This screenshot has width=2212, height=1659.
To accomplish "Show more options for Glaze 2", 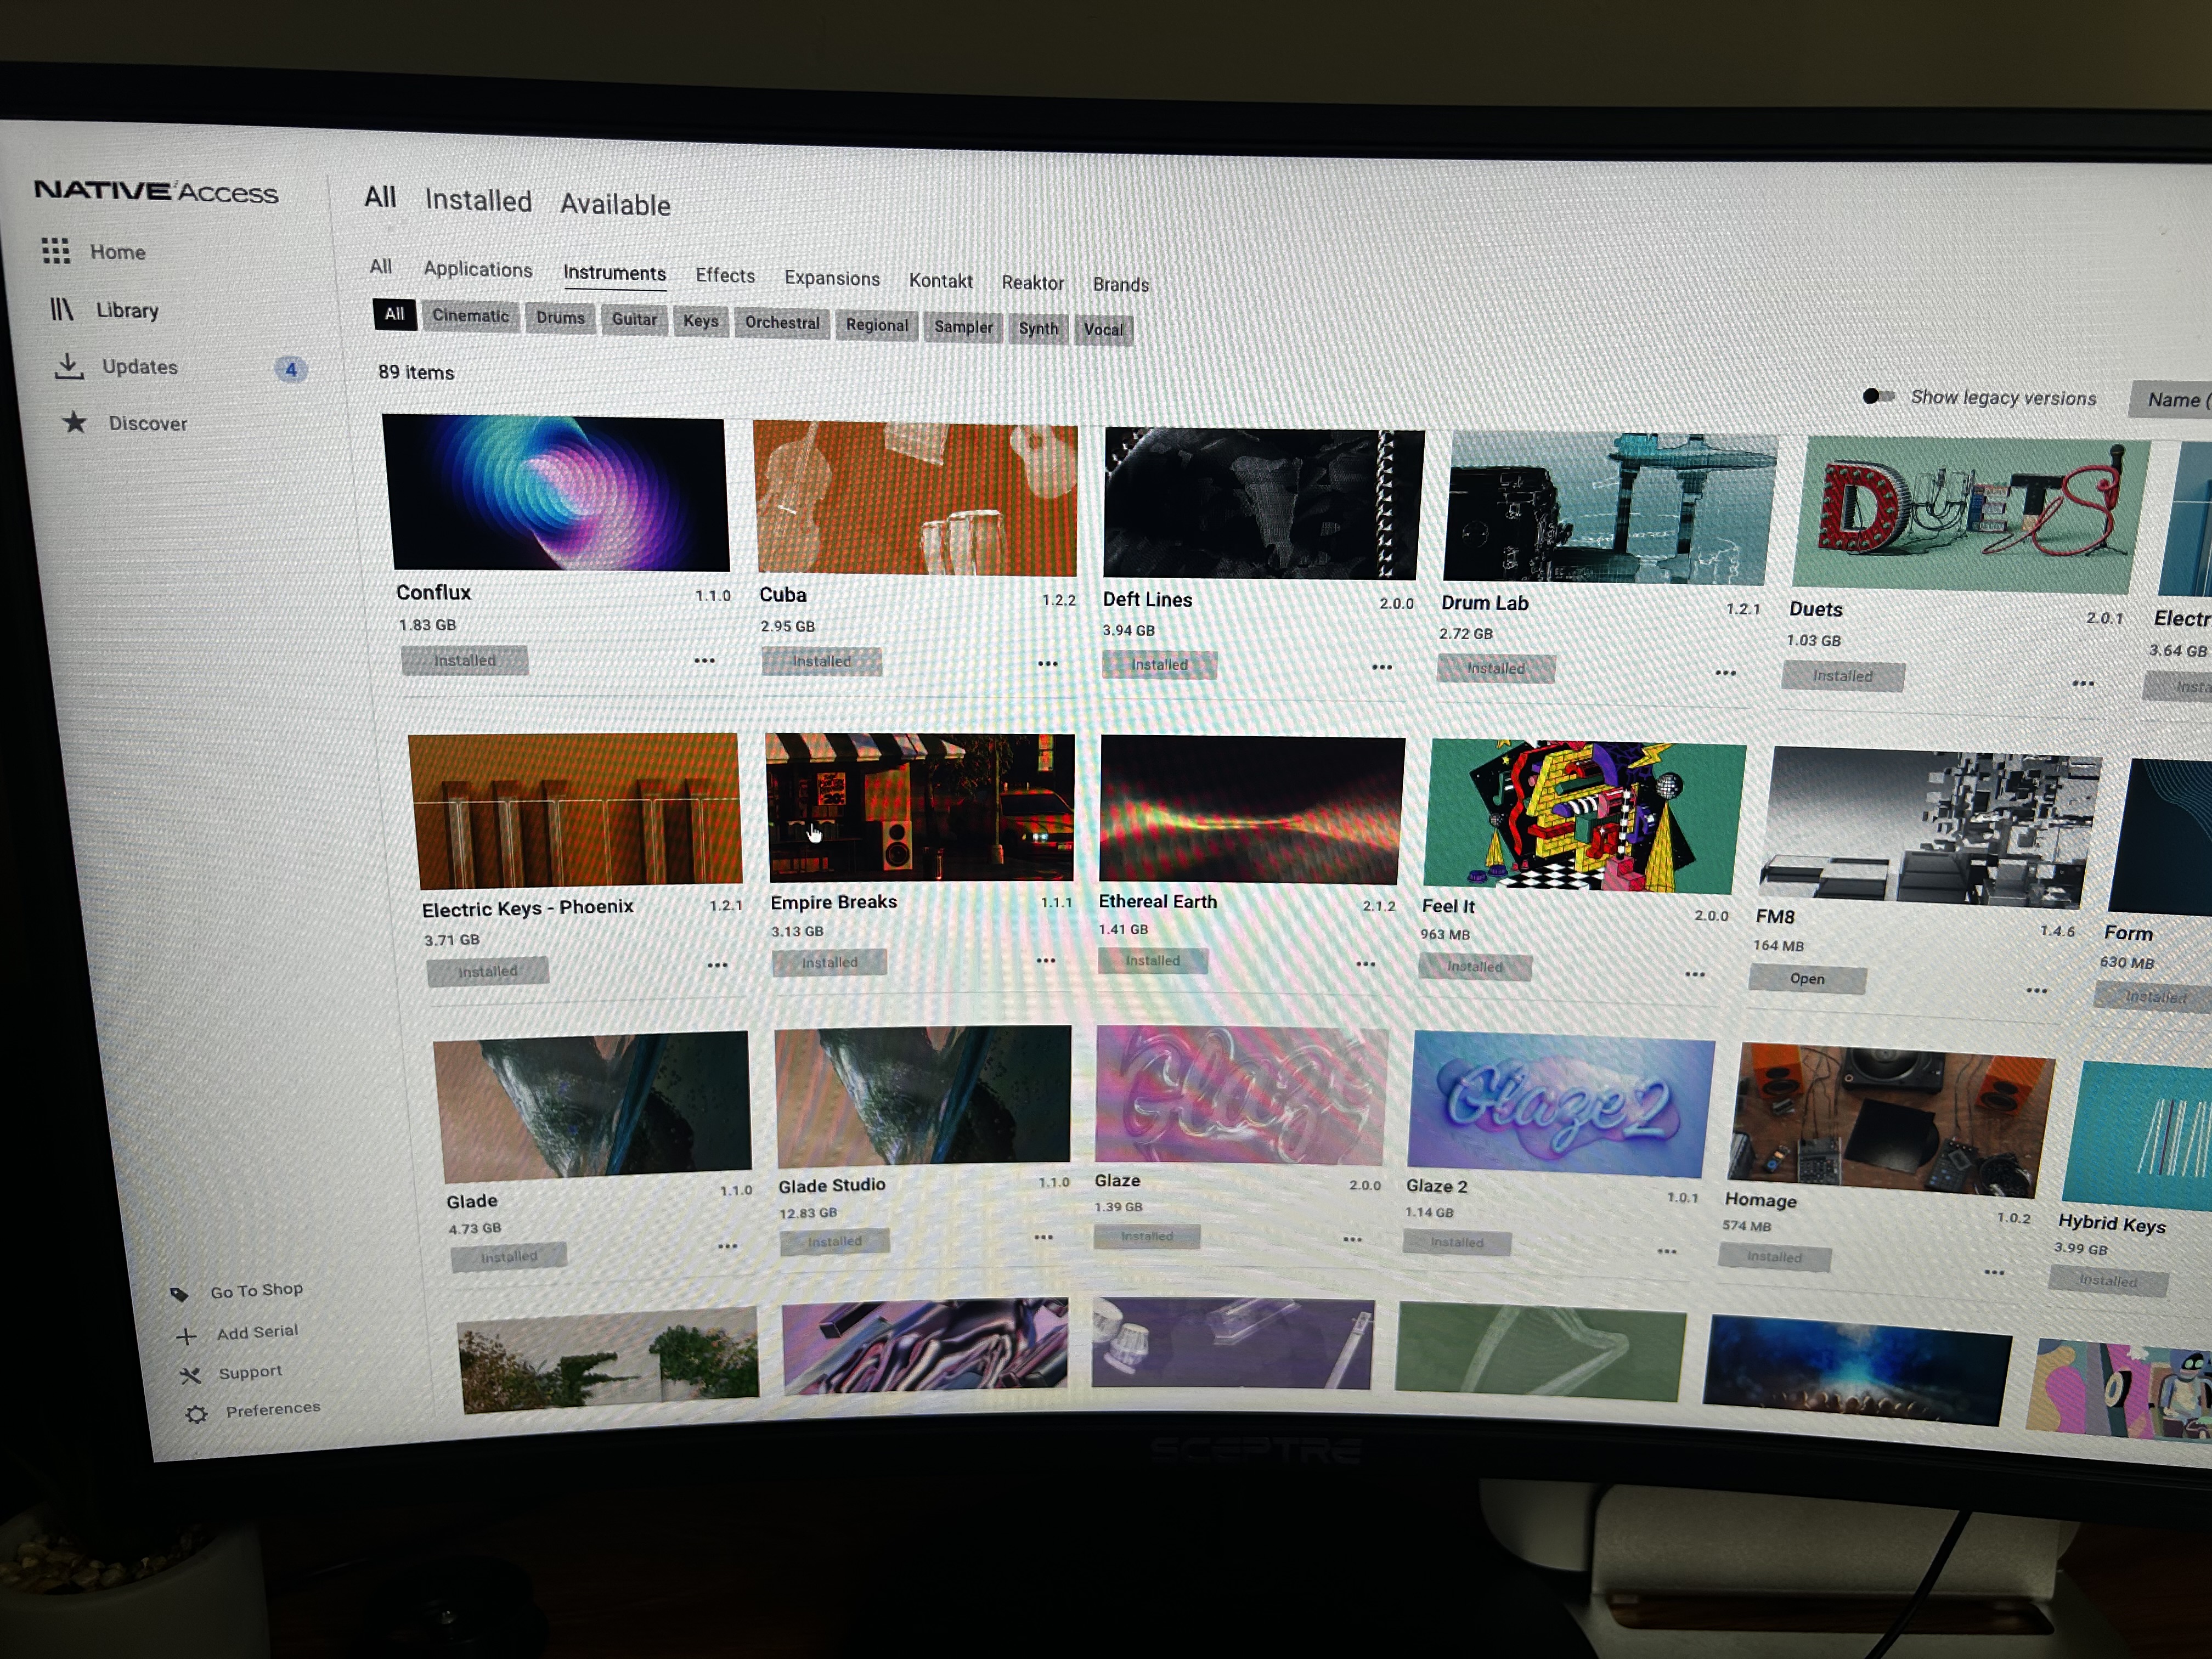I will pyautogui.click(x=1667, y=1251).
